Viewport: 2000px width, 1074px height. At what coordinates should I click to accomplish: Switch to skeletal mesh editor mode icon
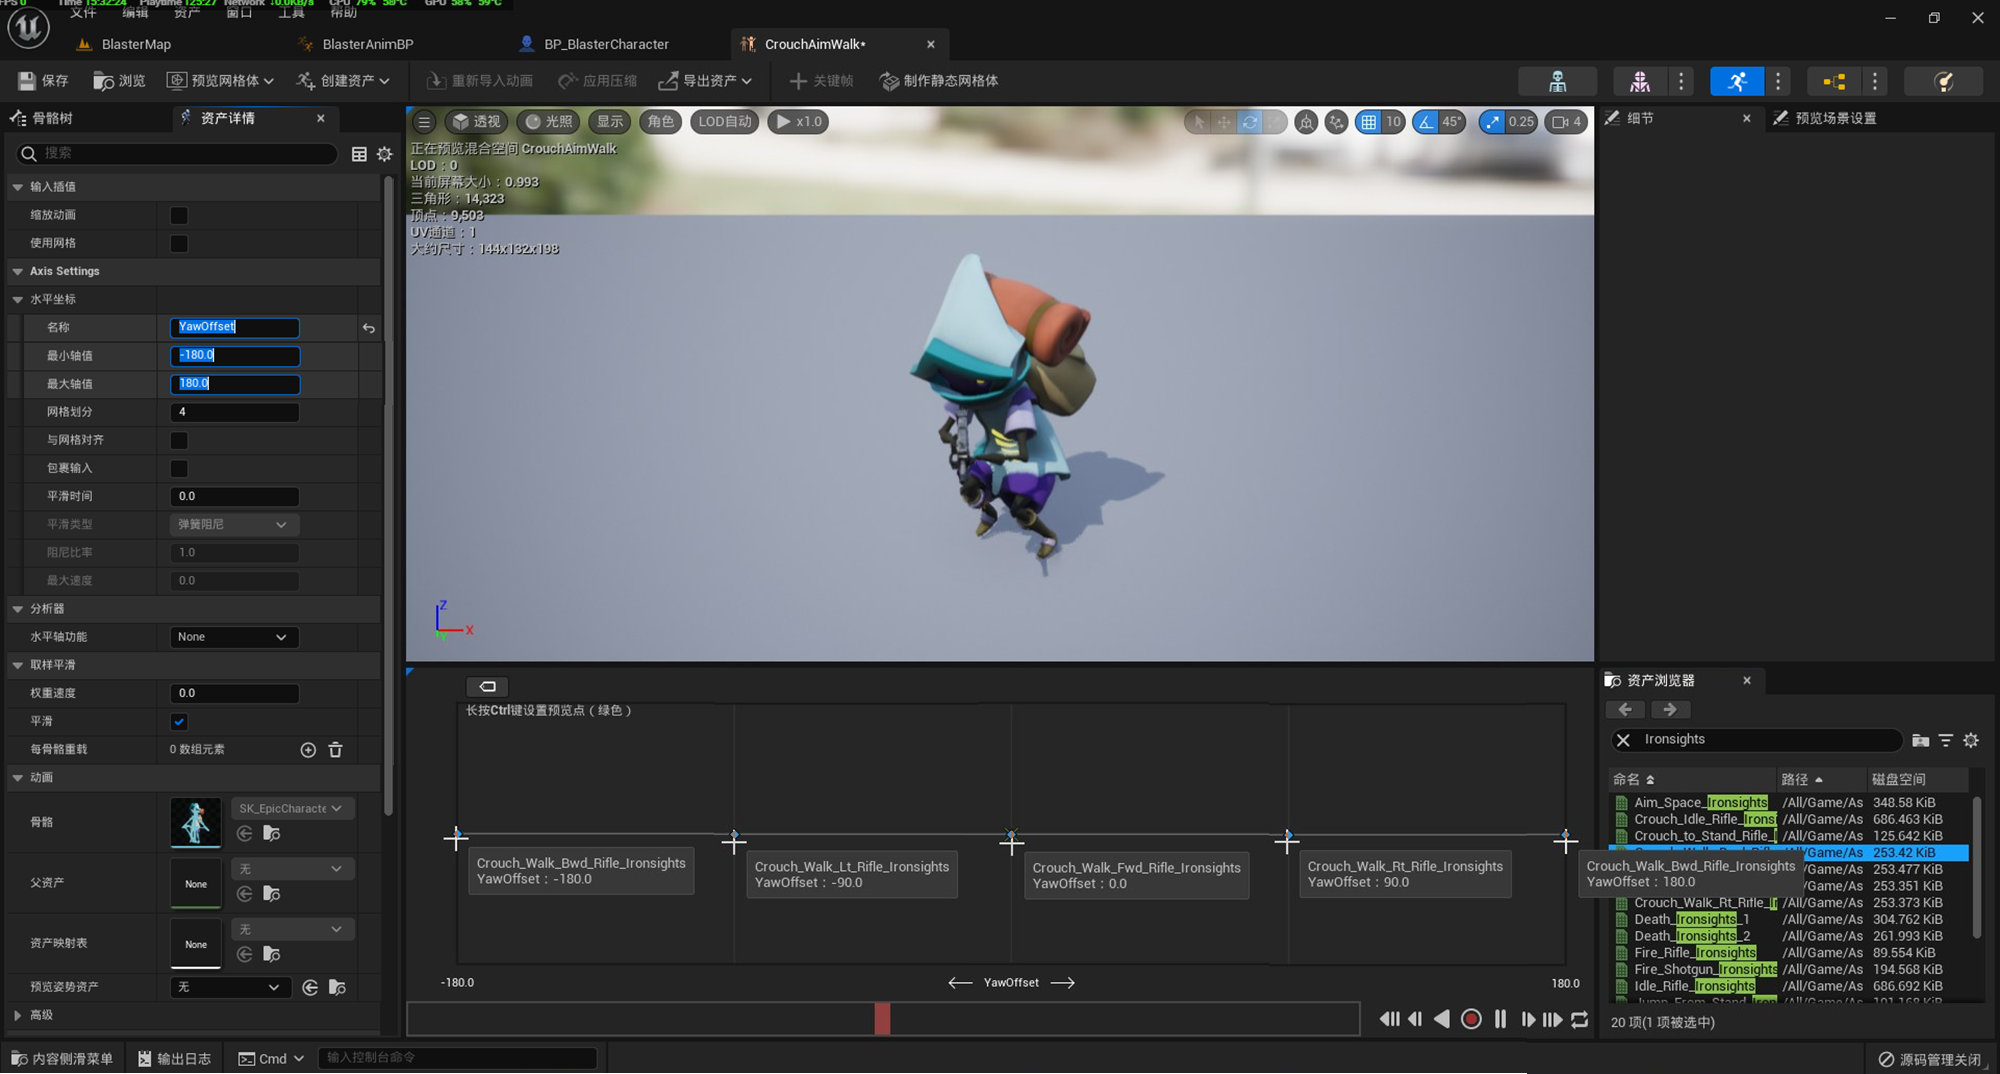(1640, 81)
